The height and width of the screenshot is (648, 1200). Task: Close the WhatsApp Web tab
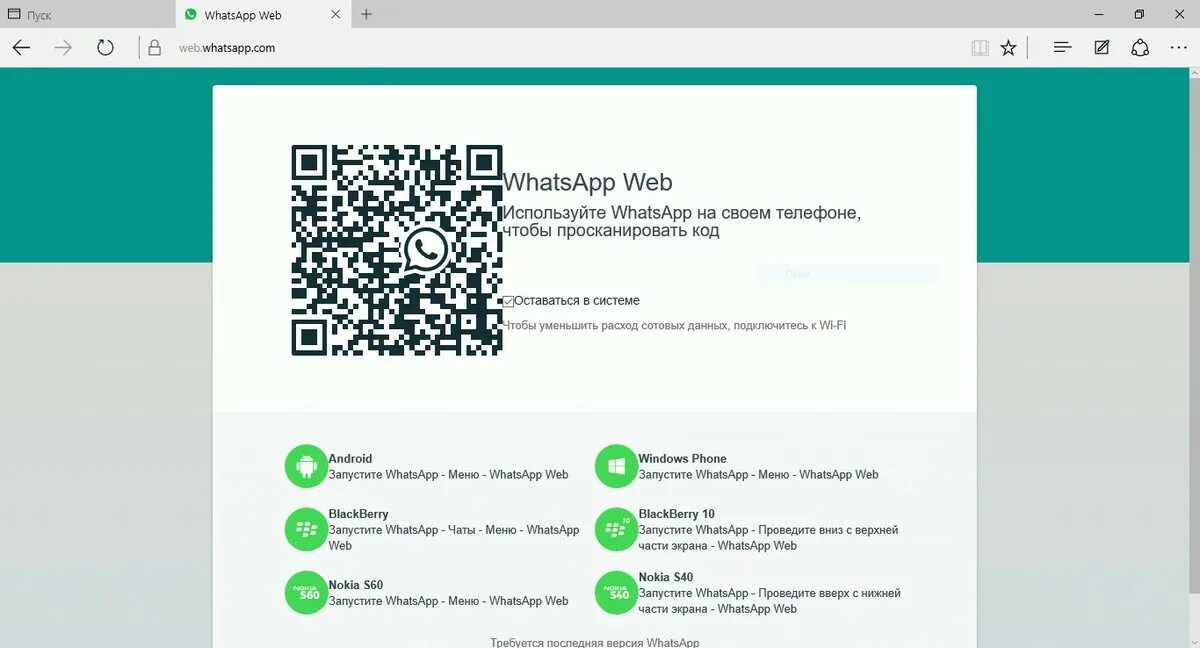click(x=336, y=14)
